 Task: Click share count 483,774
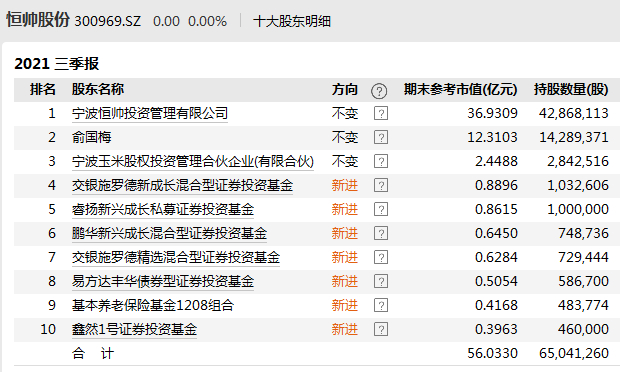click(x=583, y=305)
